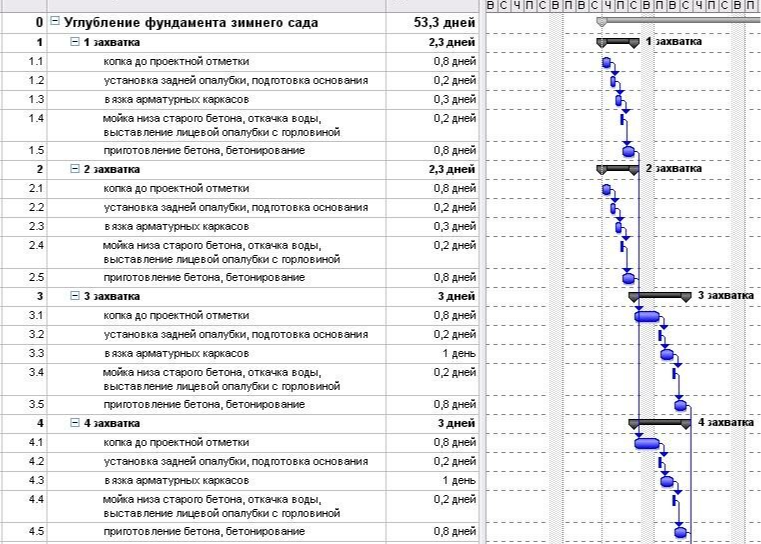The image size is (761, 544).
Task: Collapse the "2 захватка" task group
Action: pos(75,169)
